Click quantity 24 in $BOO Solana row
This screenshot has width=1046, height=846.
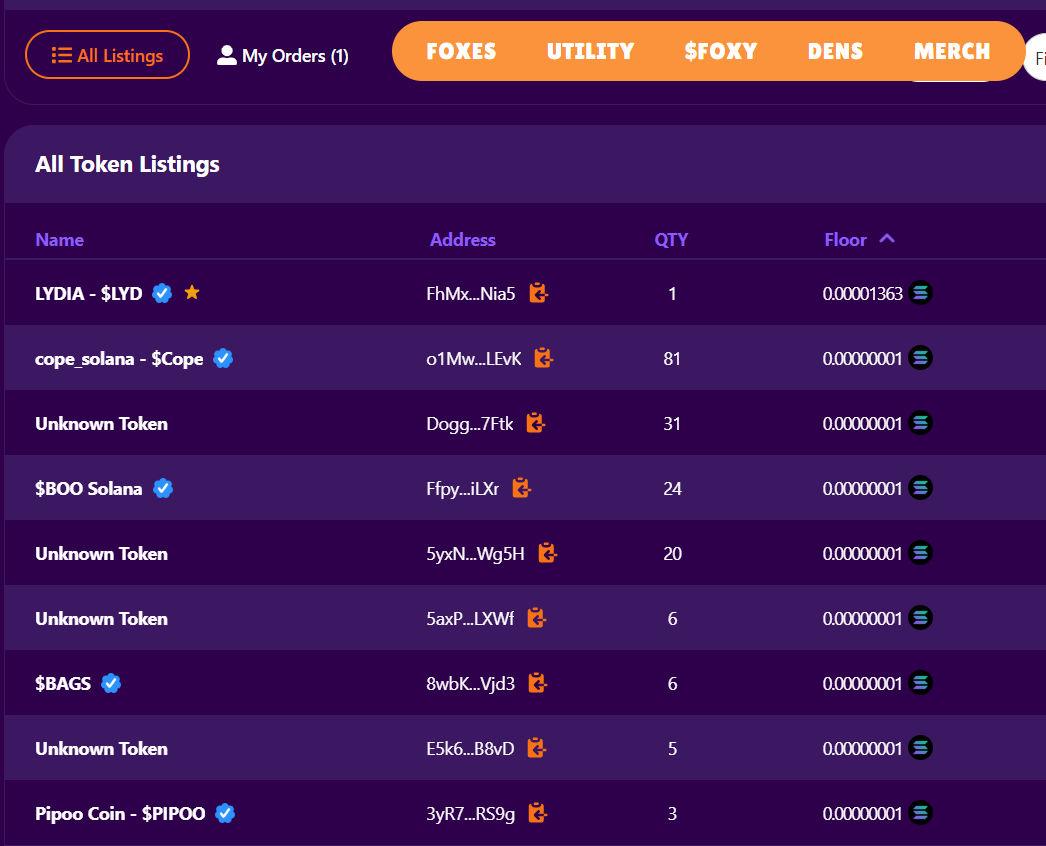[x=672, y=489]
